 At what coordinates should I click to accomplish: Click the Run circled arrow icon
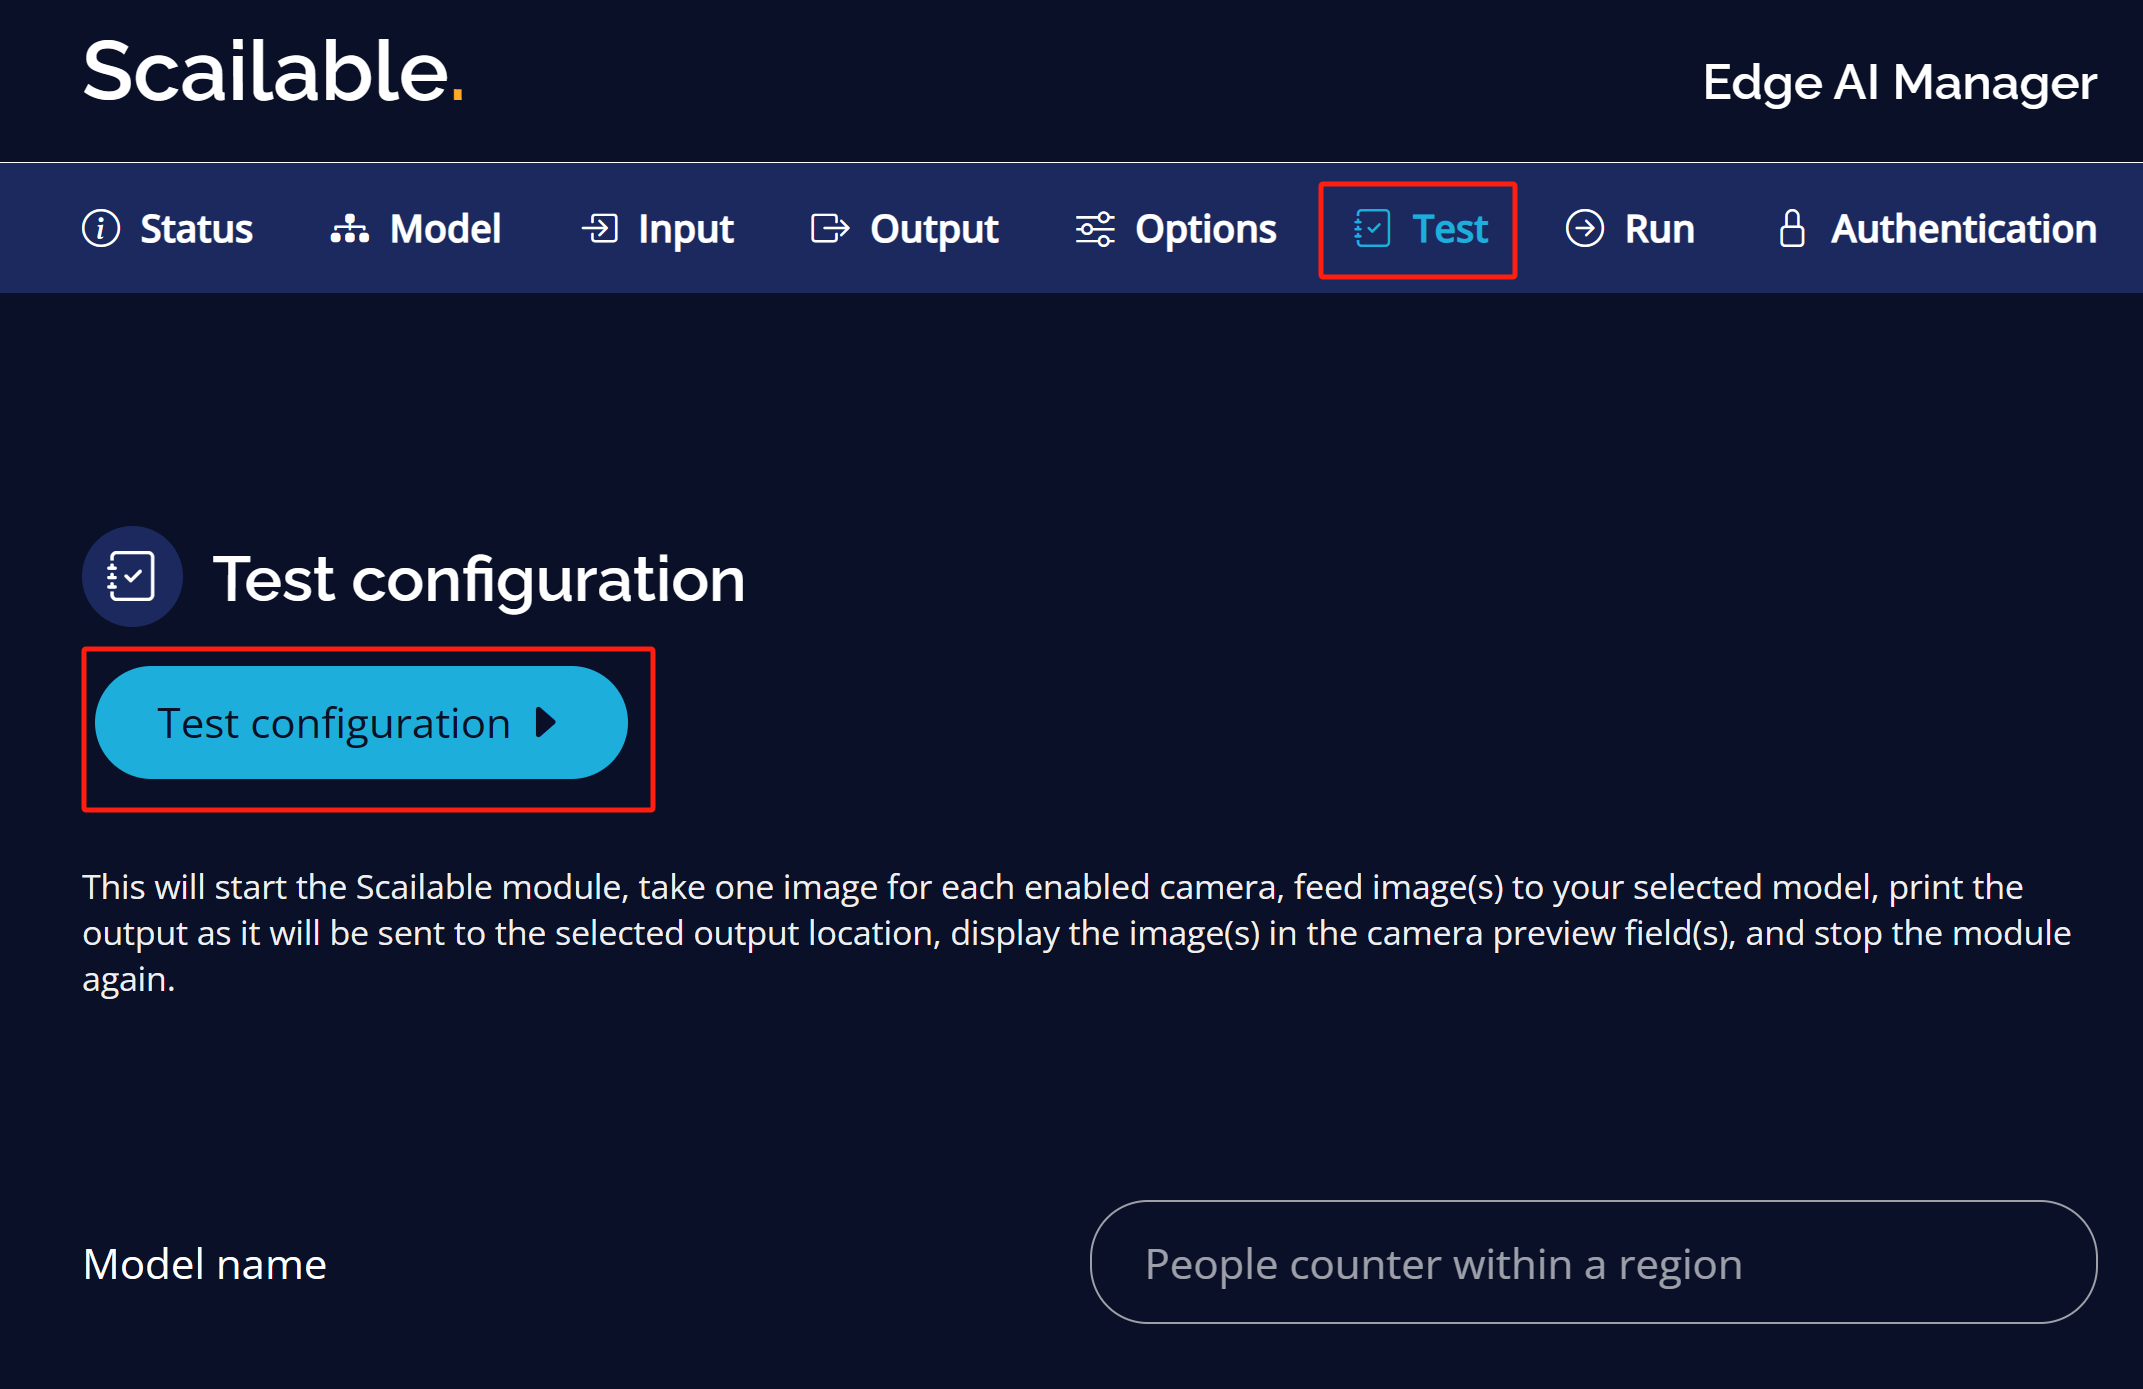(x=1585, y=228)
